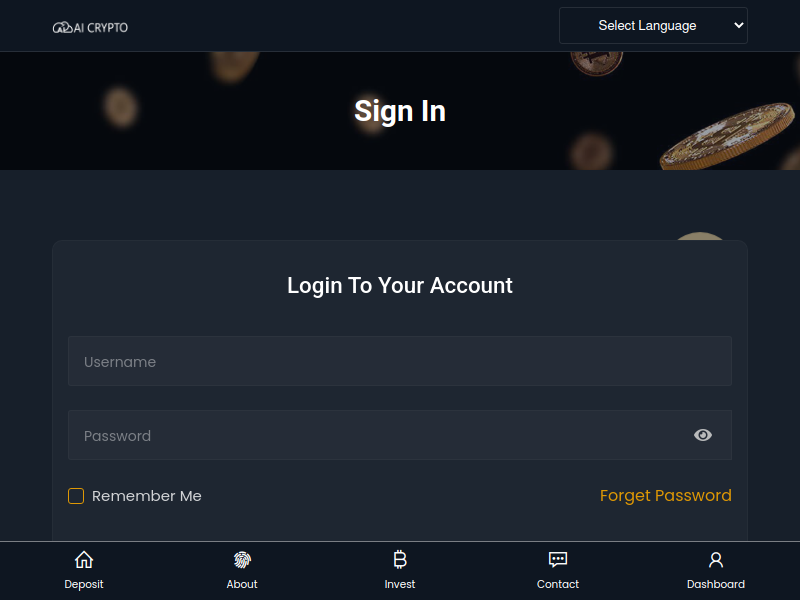Open the chat bubble icon above Contact
Viewport: 800px width, 600px height.
pos(558,560)
